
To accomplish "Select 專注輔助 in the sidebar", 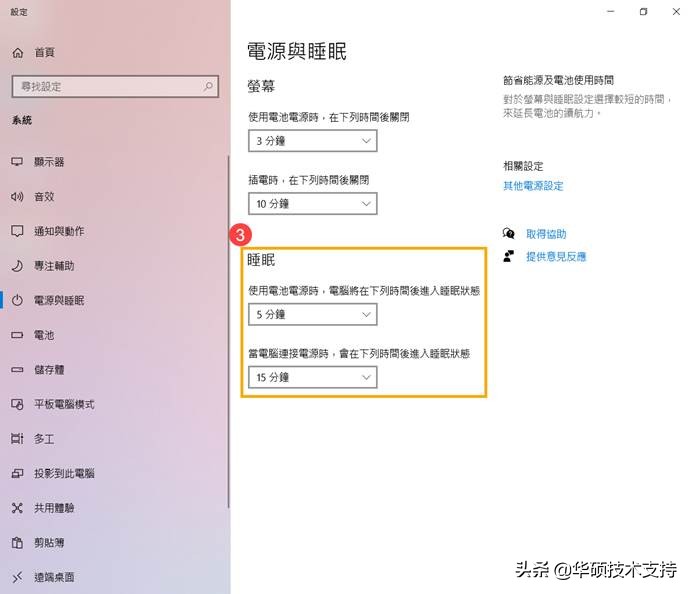I will (54, 266).
